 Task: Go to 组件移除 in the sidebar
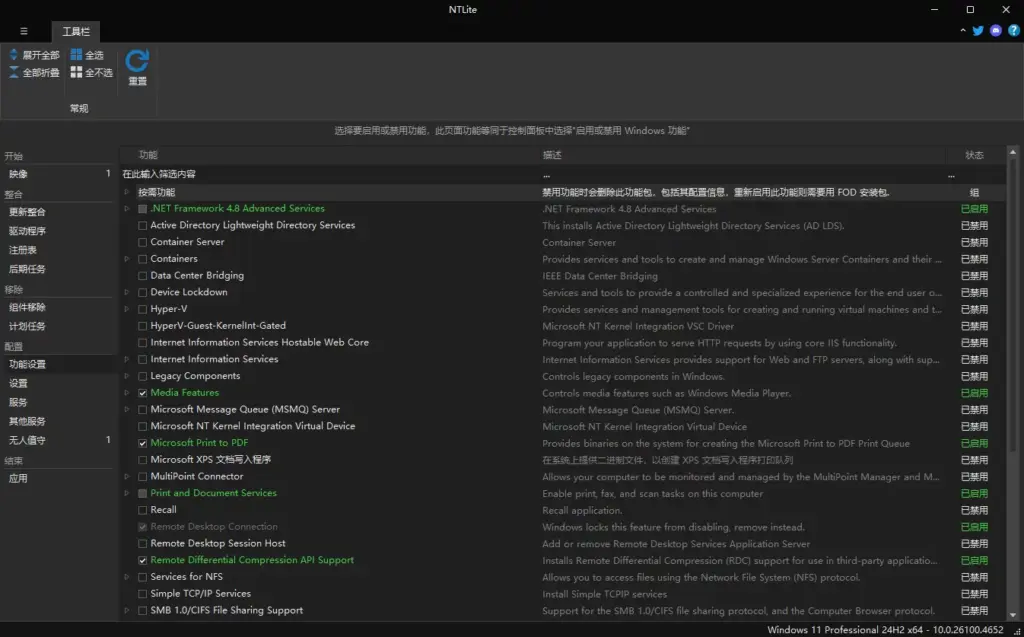27,307
